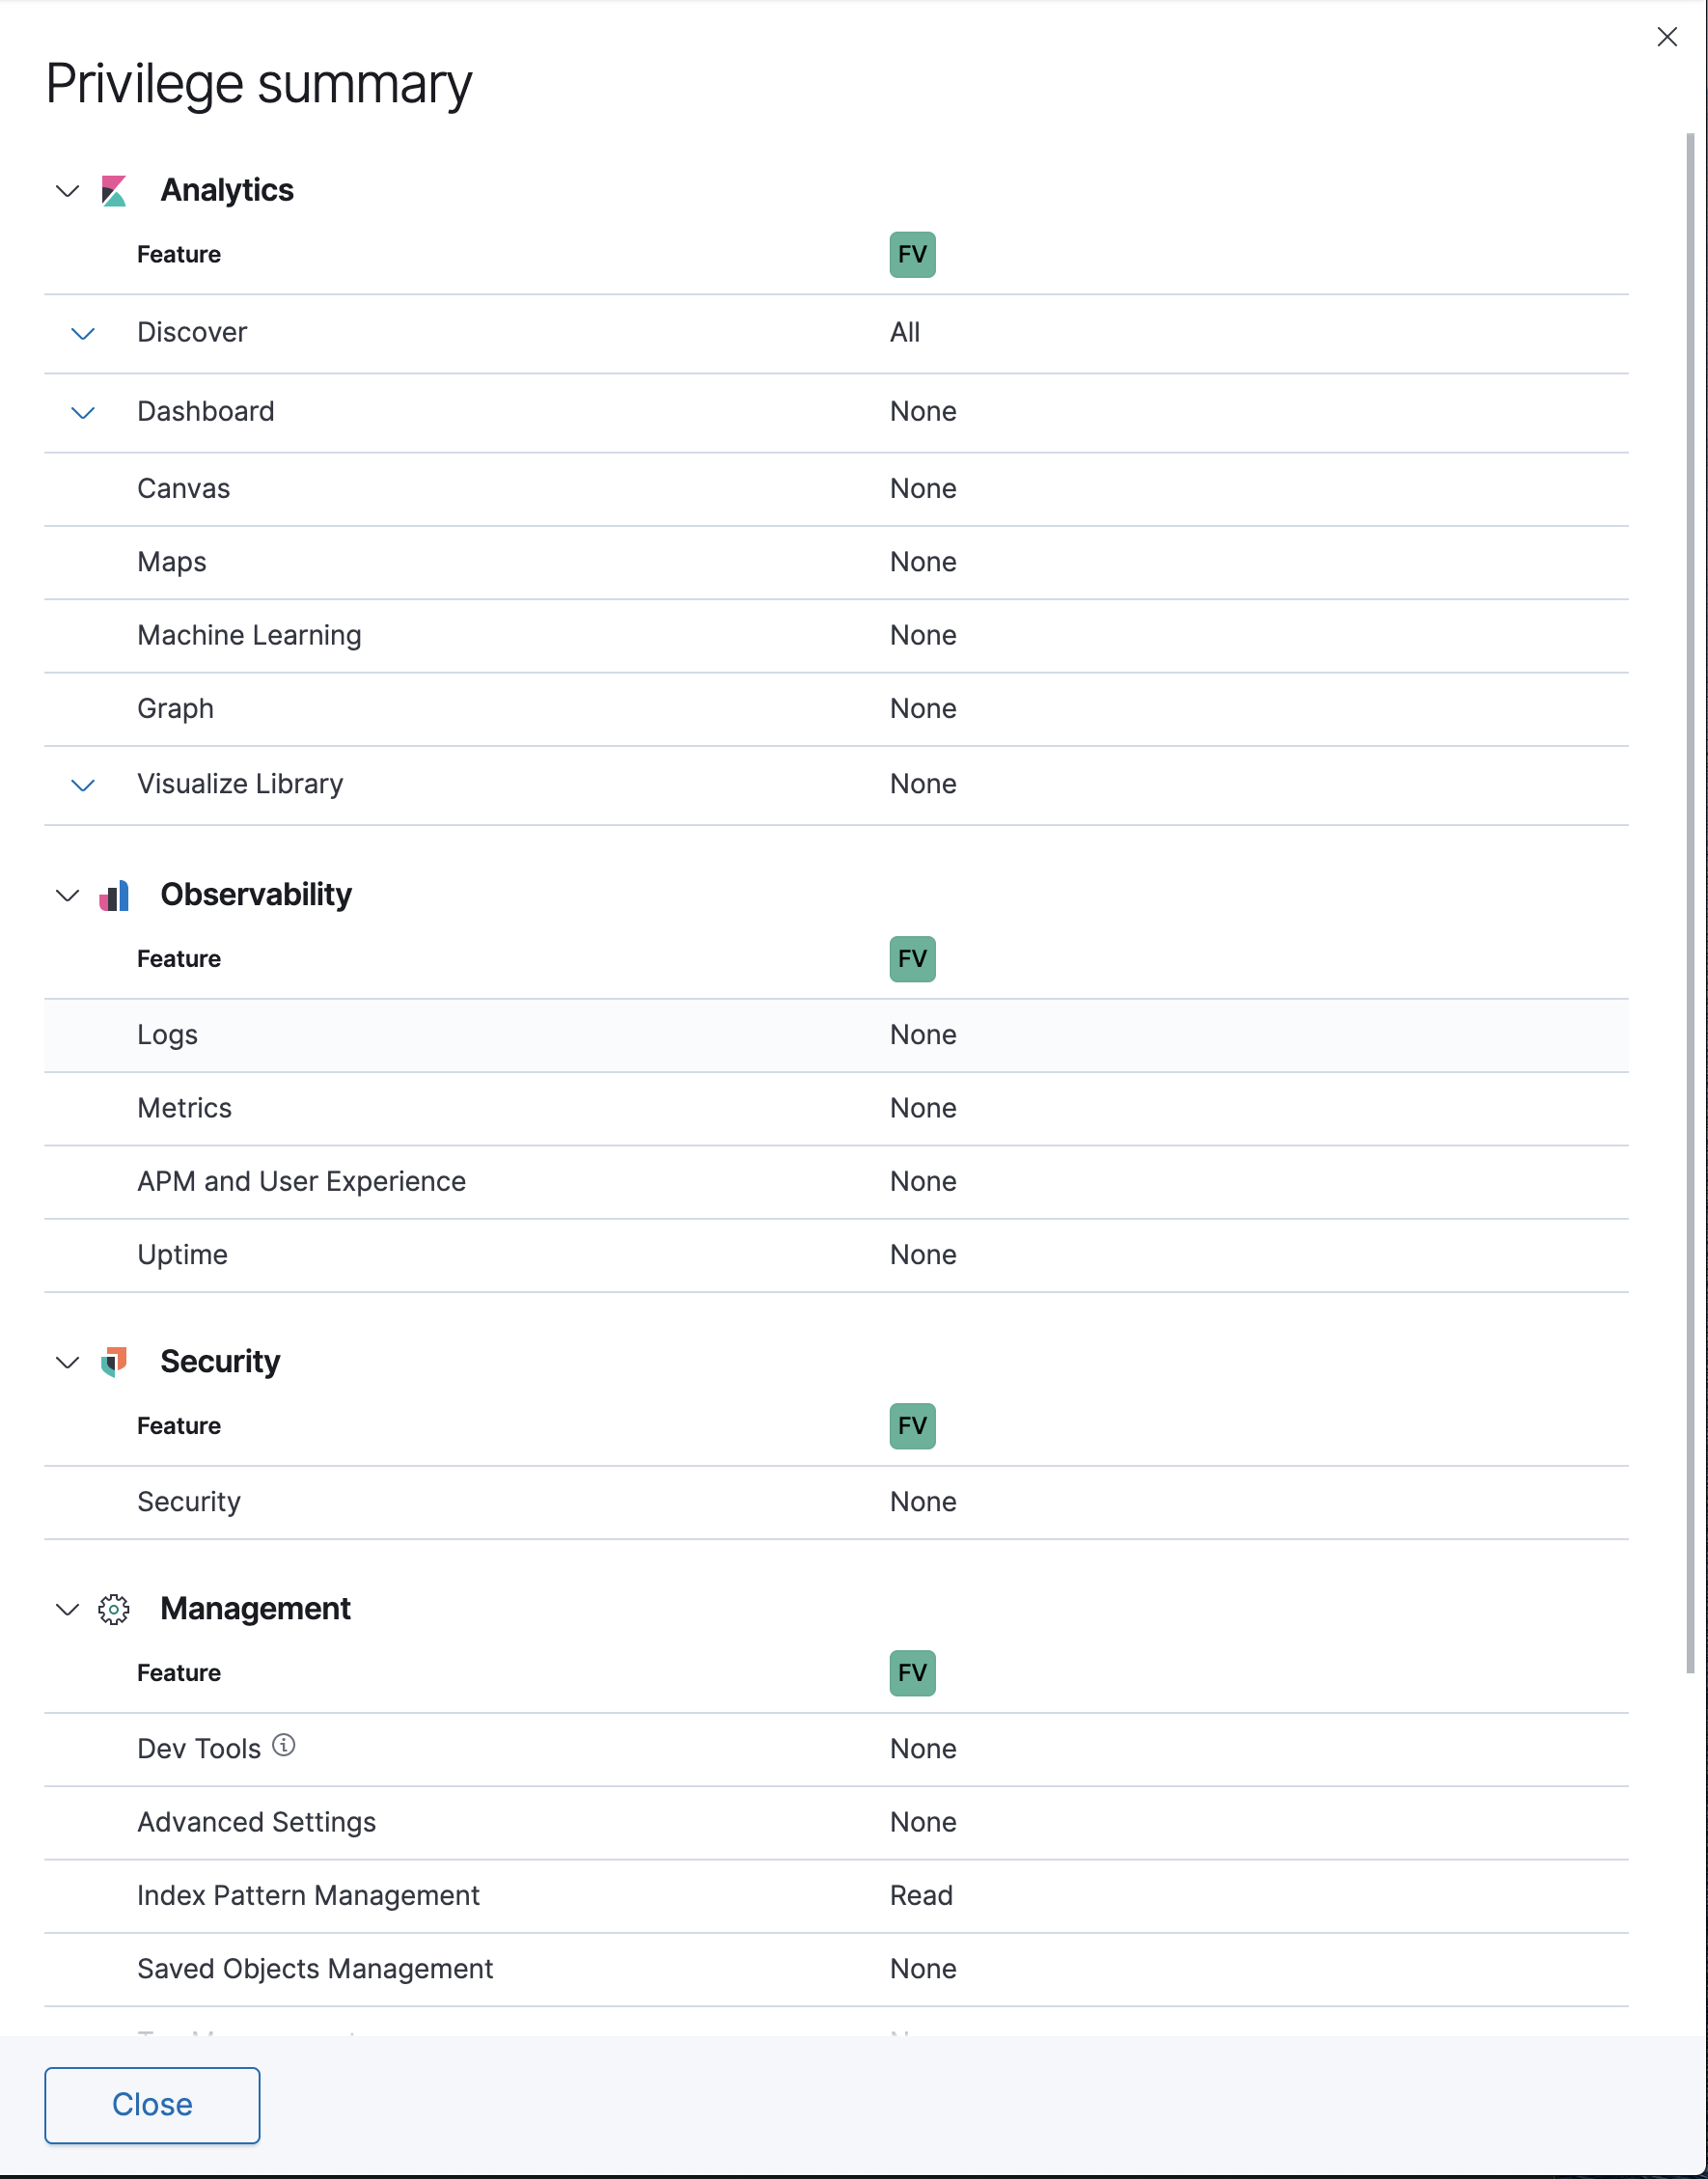This screenshot has height=2179, width=1708.
Task: Collapse the Observability section
Action: point(66,896)
